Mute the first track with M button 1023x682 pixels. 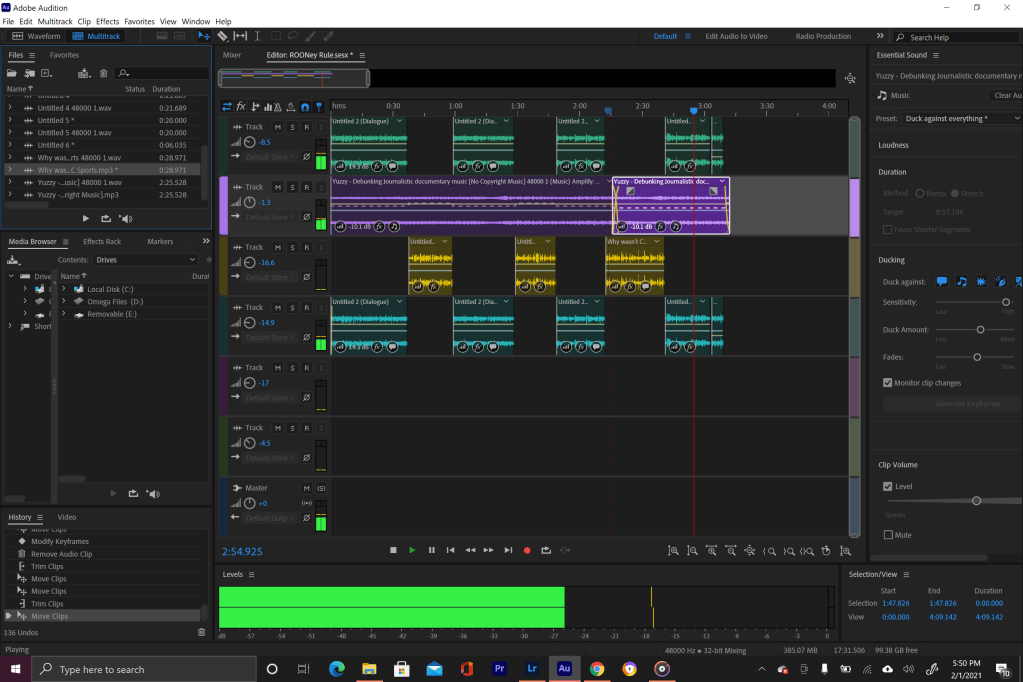278,127
